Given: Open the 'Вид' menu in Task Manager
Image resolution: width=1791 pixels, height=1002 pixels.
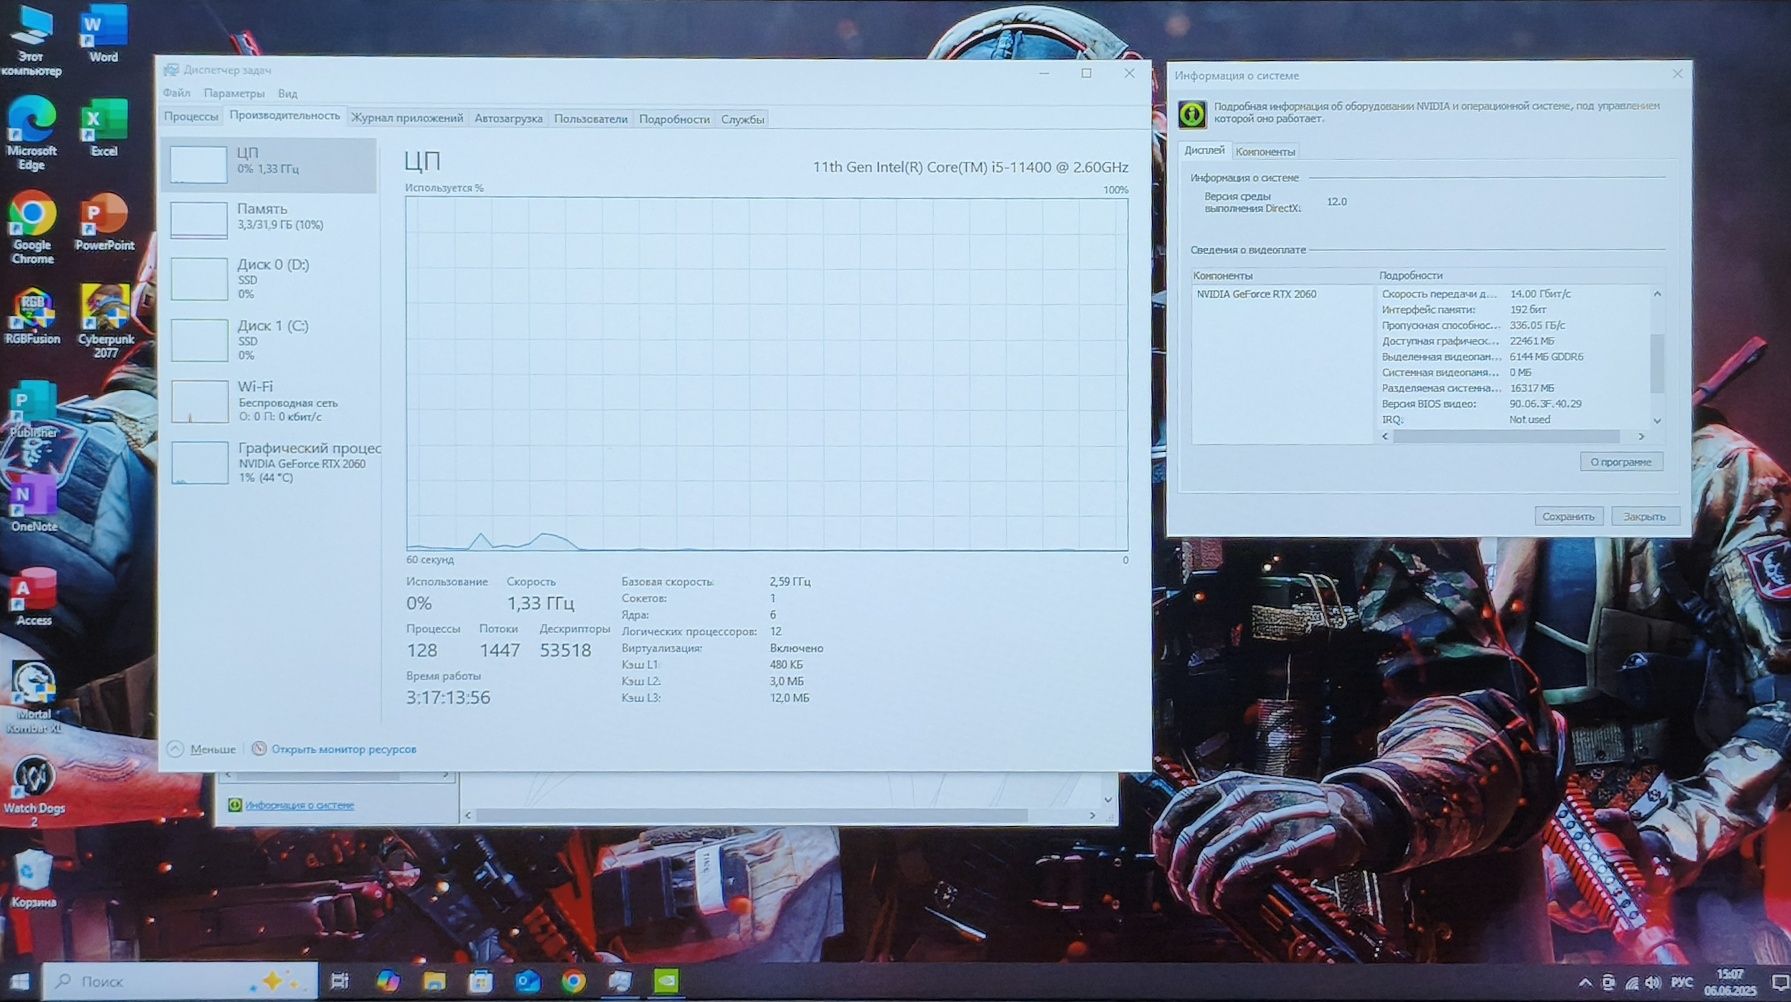Looking at the screenshot, I should point(288,93).
